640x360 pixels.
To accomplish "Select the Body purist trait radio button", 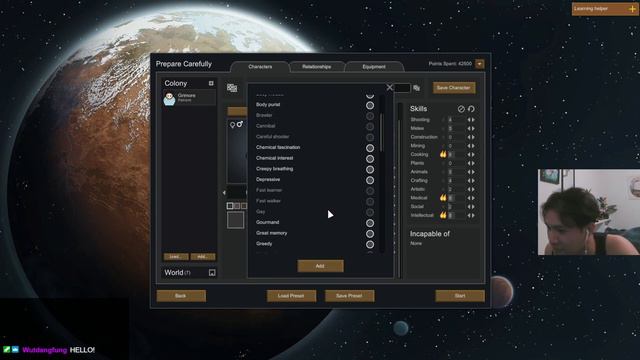I will (x=370, y=105).
